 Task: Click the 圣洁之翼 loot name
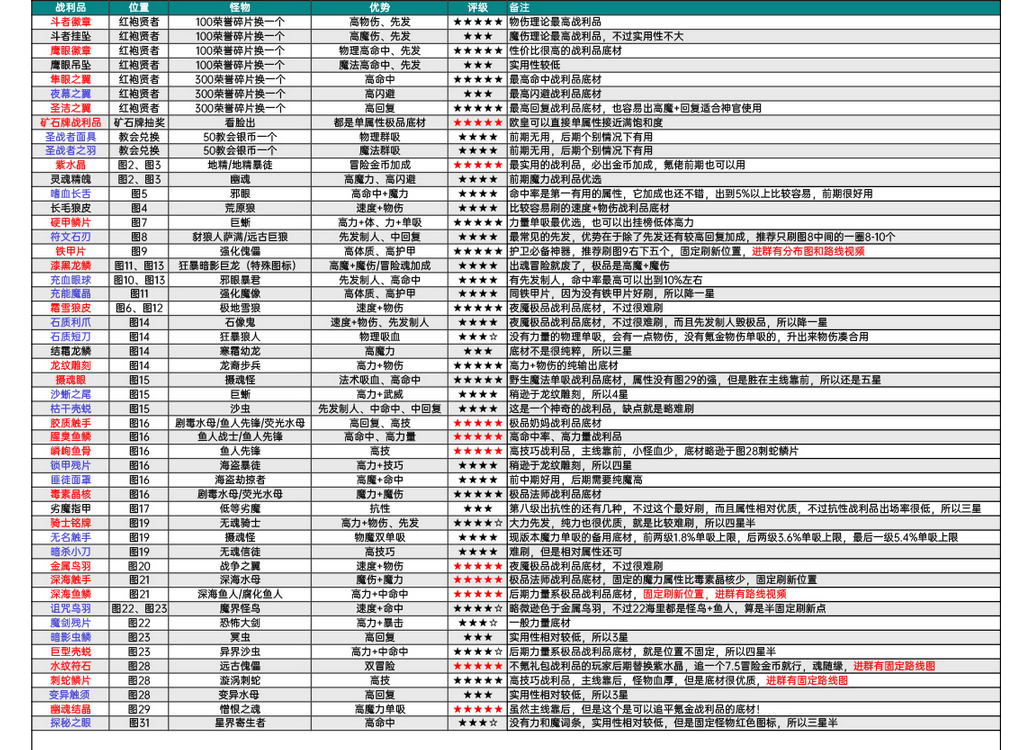70,108
